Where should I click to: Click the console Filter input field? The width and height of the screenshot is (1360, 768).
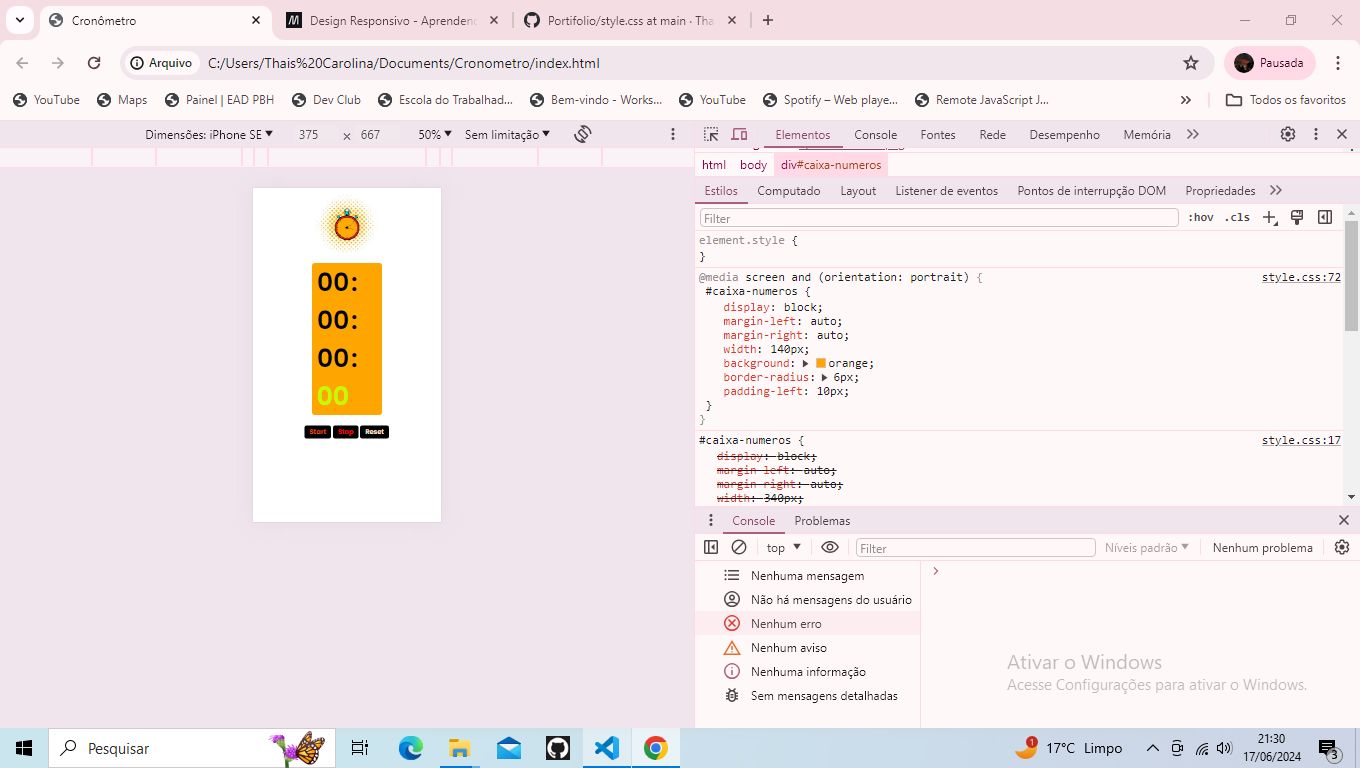coord(975,547)
